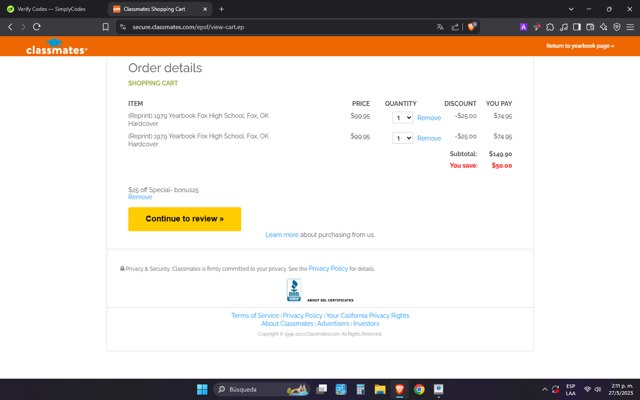Click the browser back arrow
The width and height of the screenshot is (640, 400).
click(x=10, y=27)
